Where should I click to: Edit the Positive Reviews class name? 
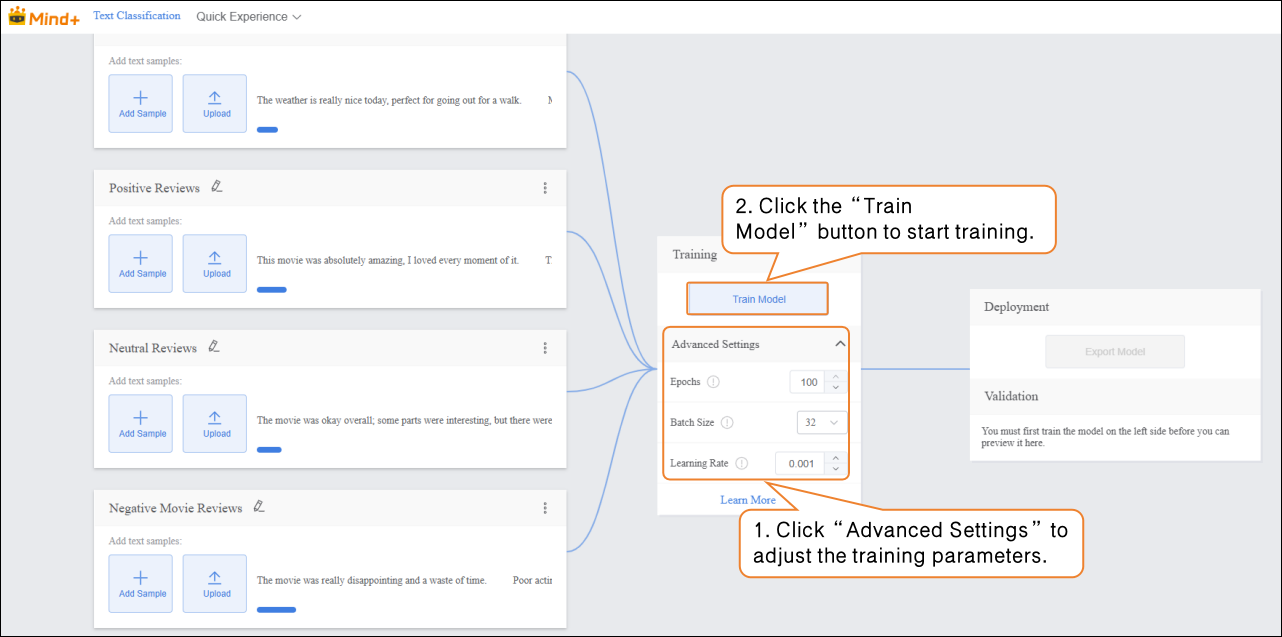[217, 187]
